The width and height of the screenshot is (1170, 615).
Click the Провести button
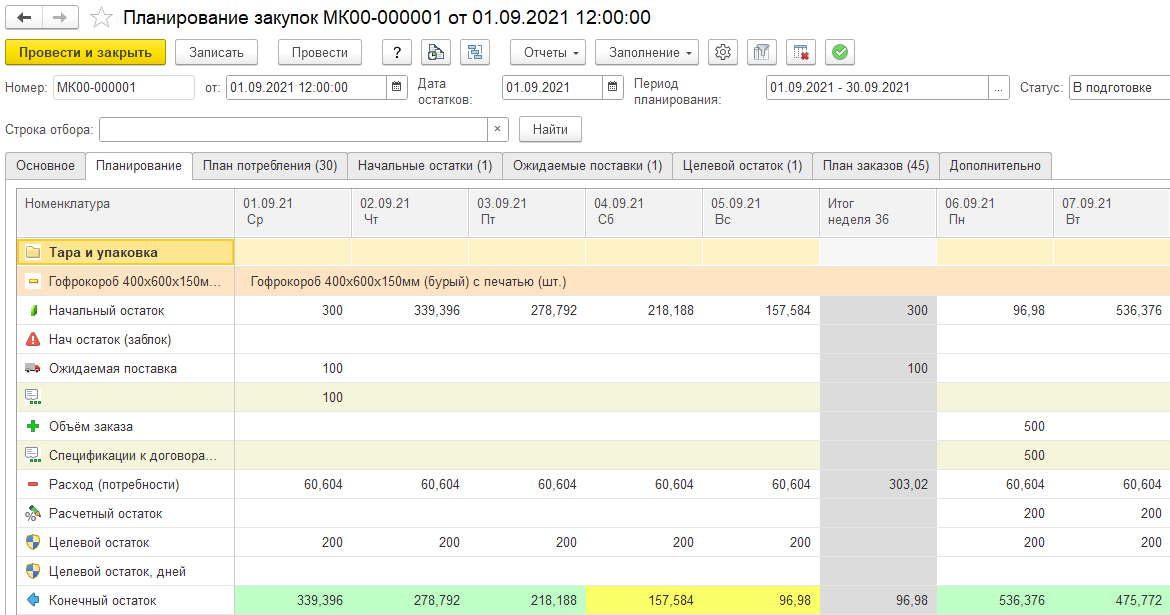click(319, 52)
